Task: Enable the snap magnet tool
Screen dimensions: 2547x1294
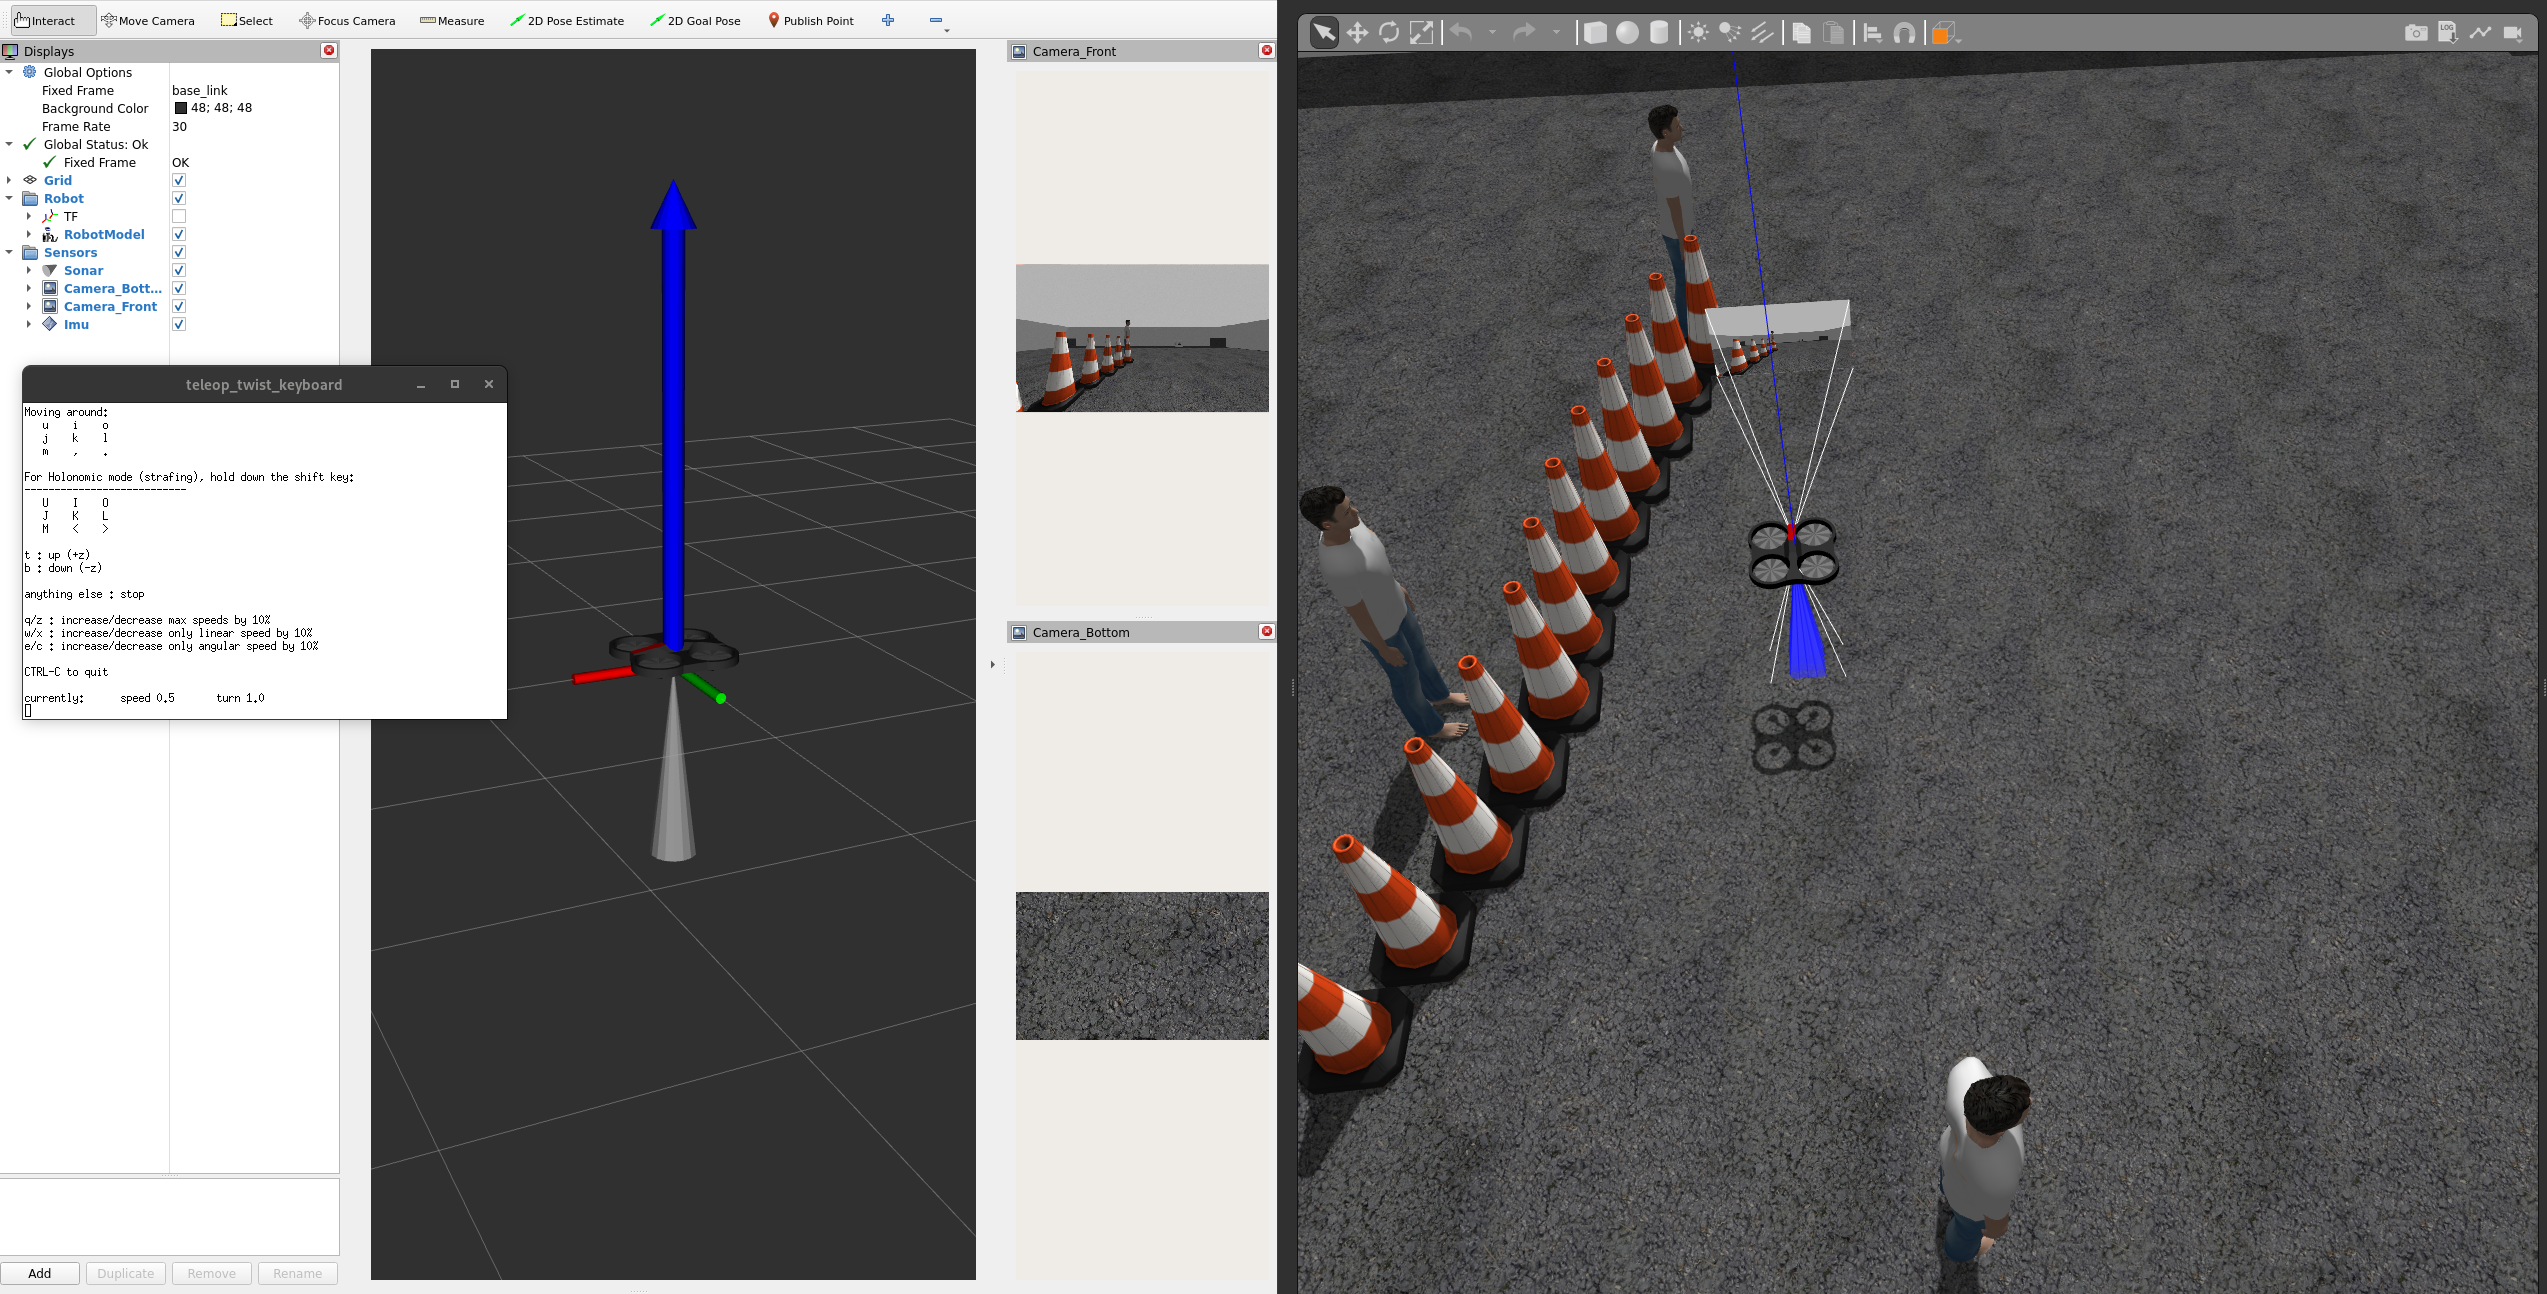Action: 1904,33
